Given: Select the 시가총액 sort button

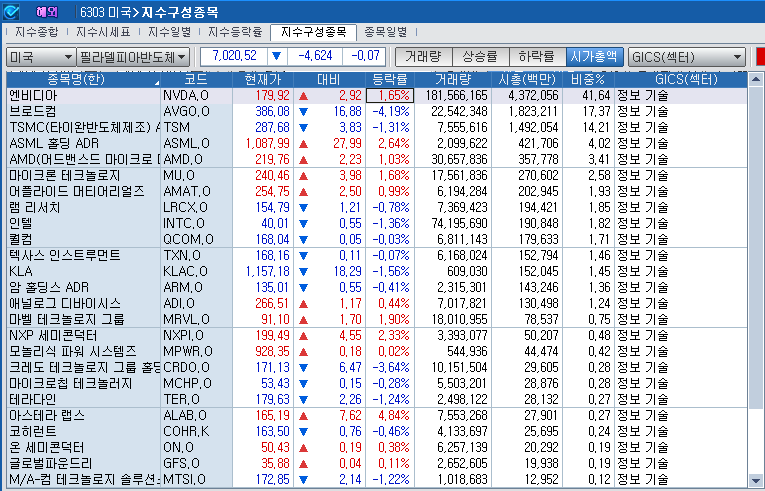Looking at the screenshot, I should click(x=594, y=57).
